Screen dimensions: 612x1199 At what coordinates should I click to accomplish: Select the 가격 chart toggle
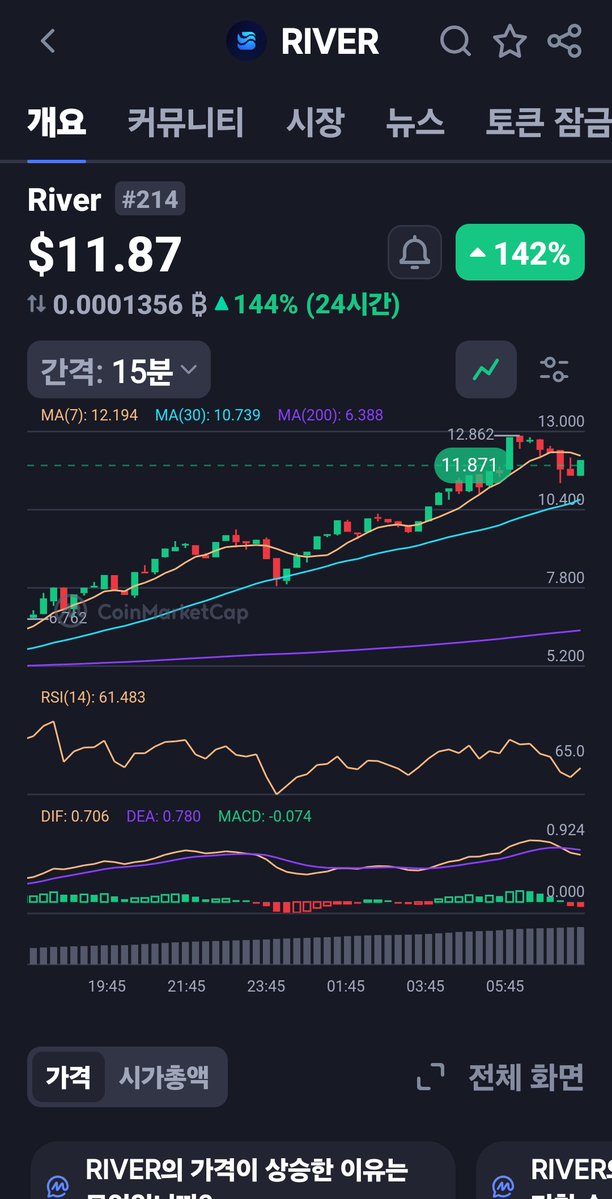click(68, 1077)
